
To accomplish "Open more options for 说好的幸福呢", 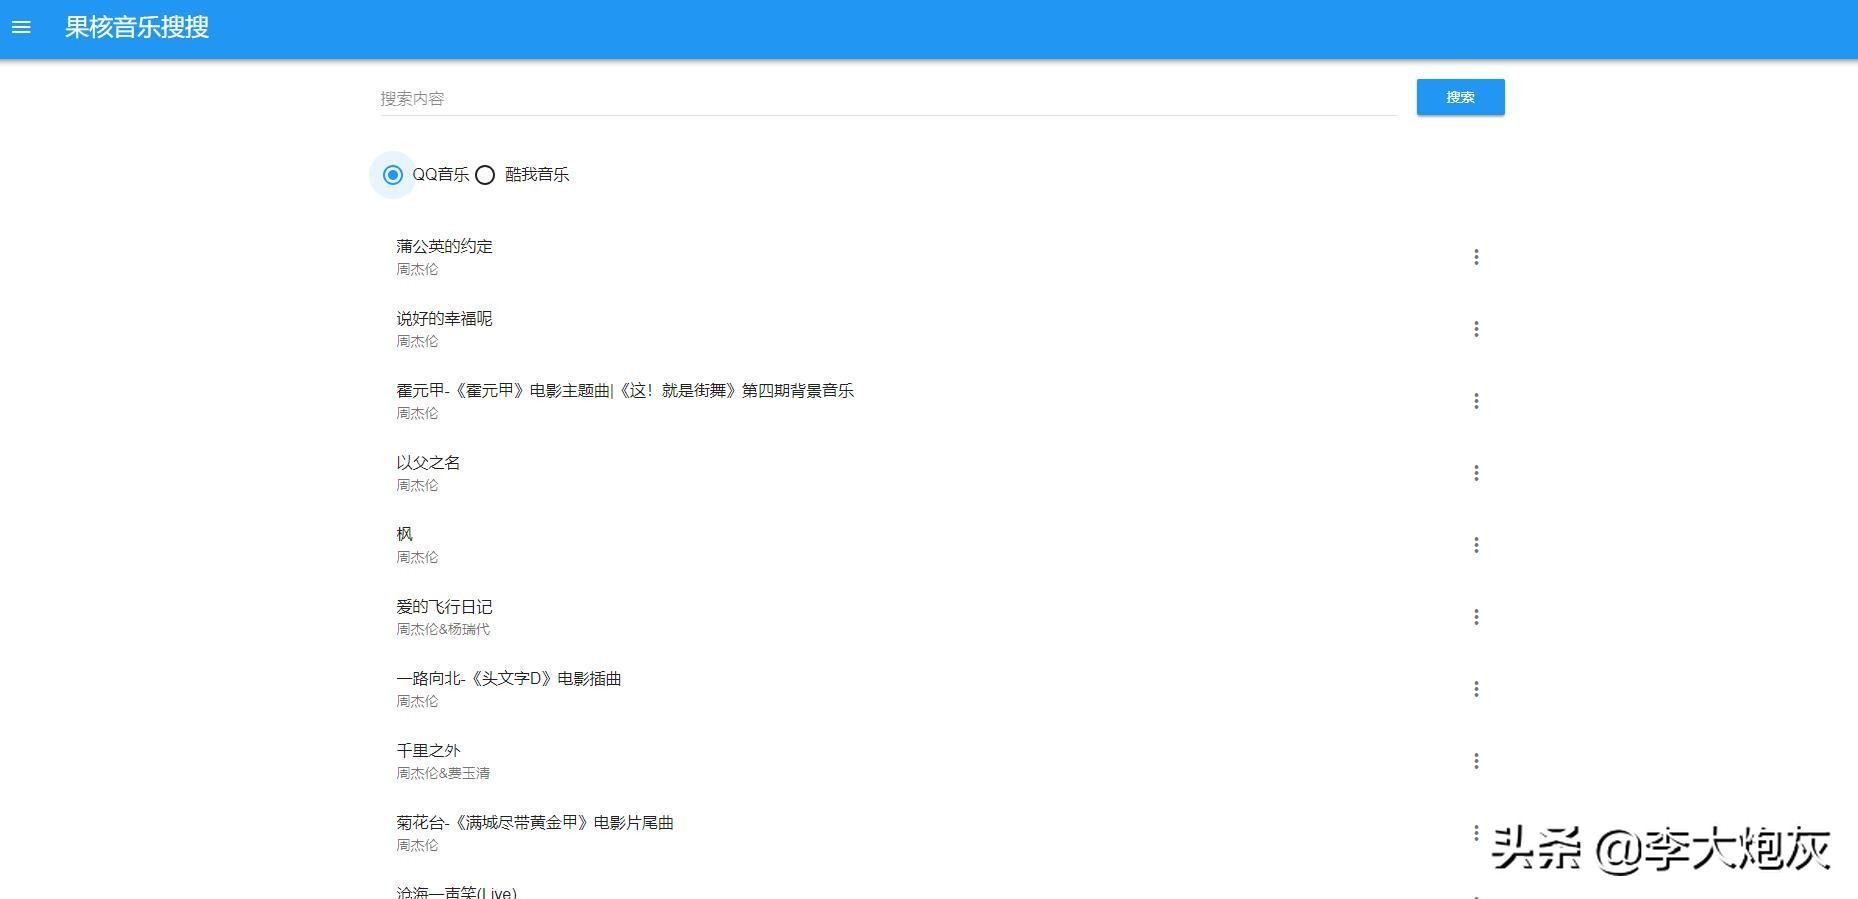I will point(1476,329).
